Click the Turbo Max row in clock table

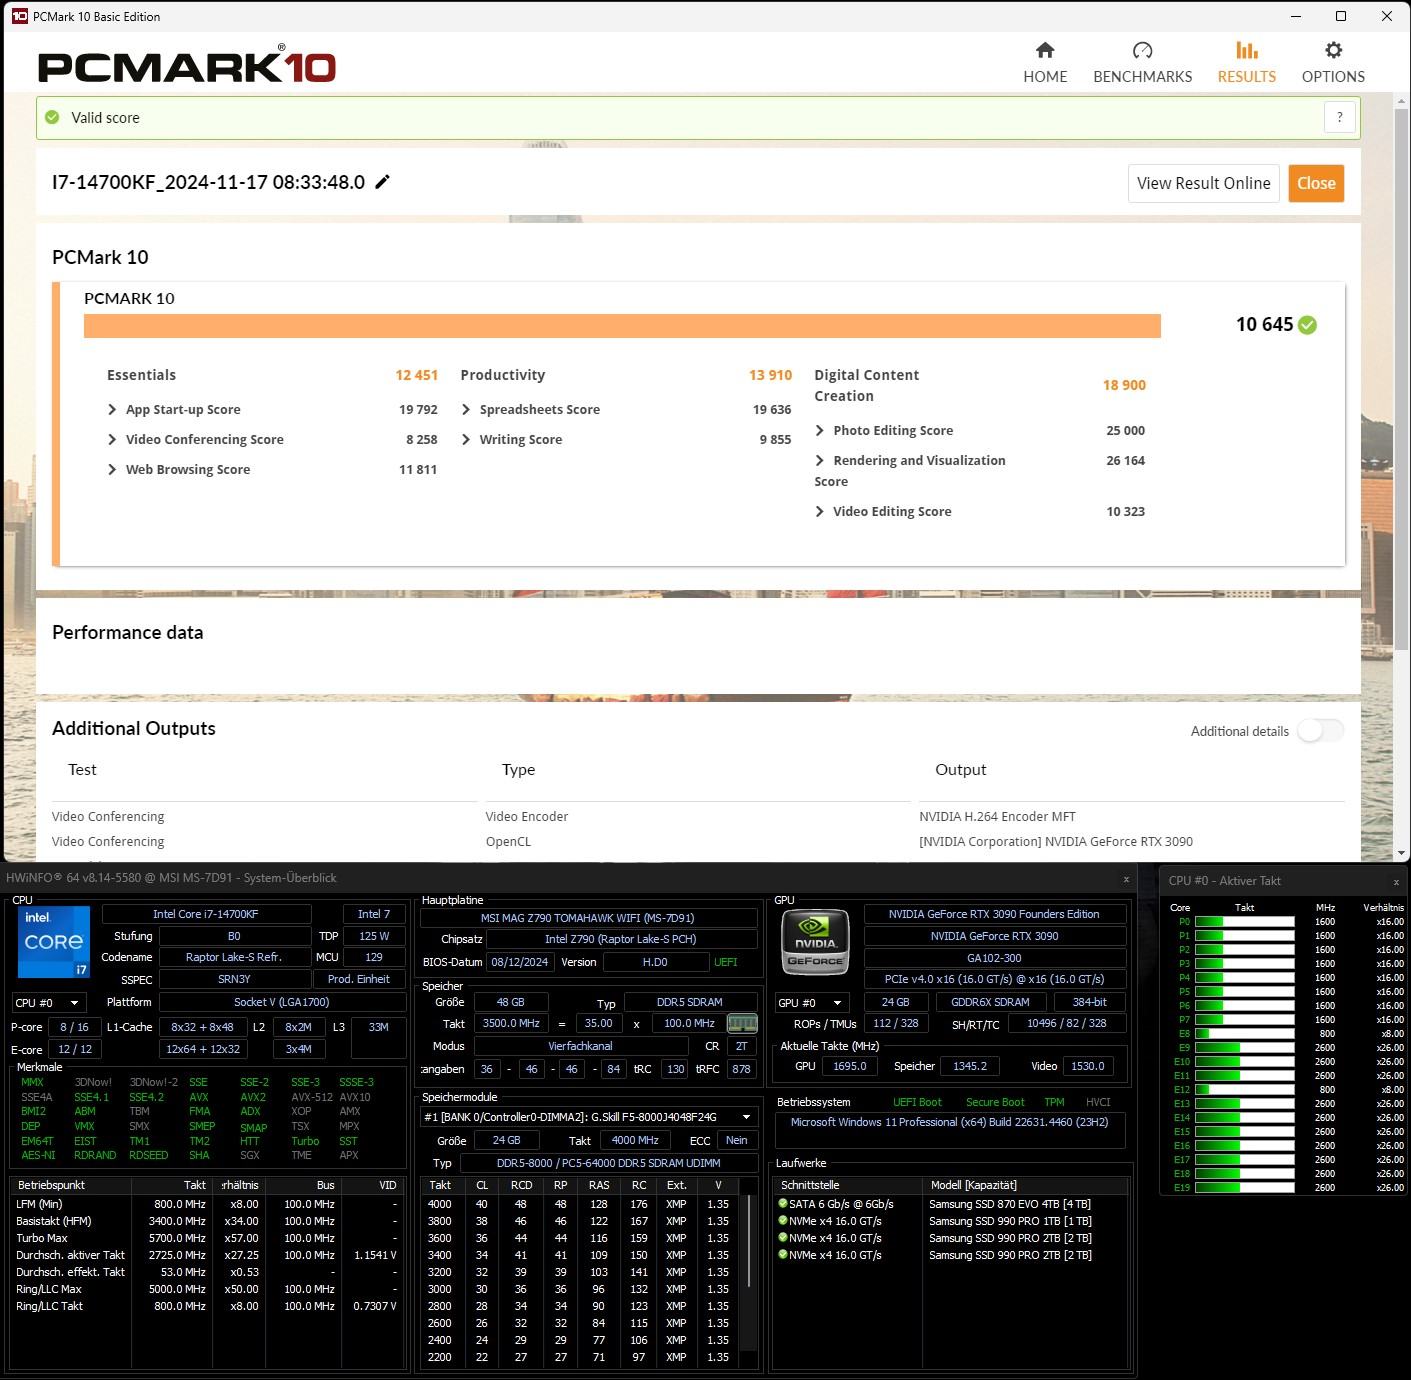208,1238
